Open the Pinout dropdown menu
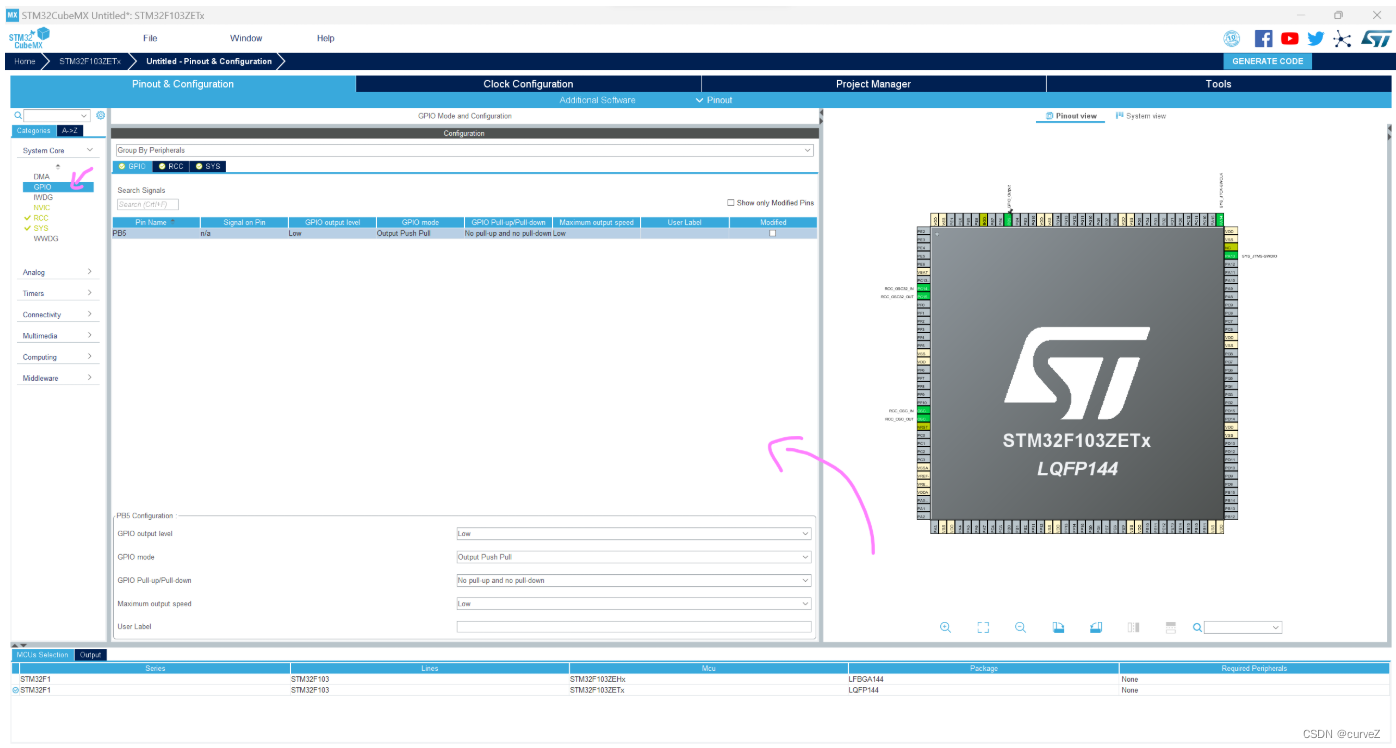 coord(714,100)
